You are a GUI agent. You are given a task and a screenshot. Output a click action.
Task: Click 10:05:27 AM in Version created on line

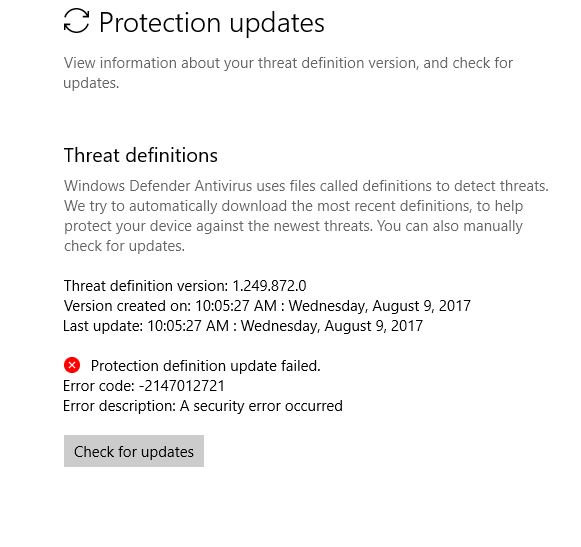pyautogui.click(x=236, y=306)
